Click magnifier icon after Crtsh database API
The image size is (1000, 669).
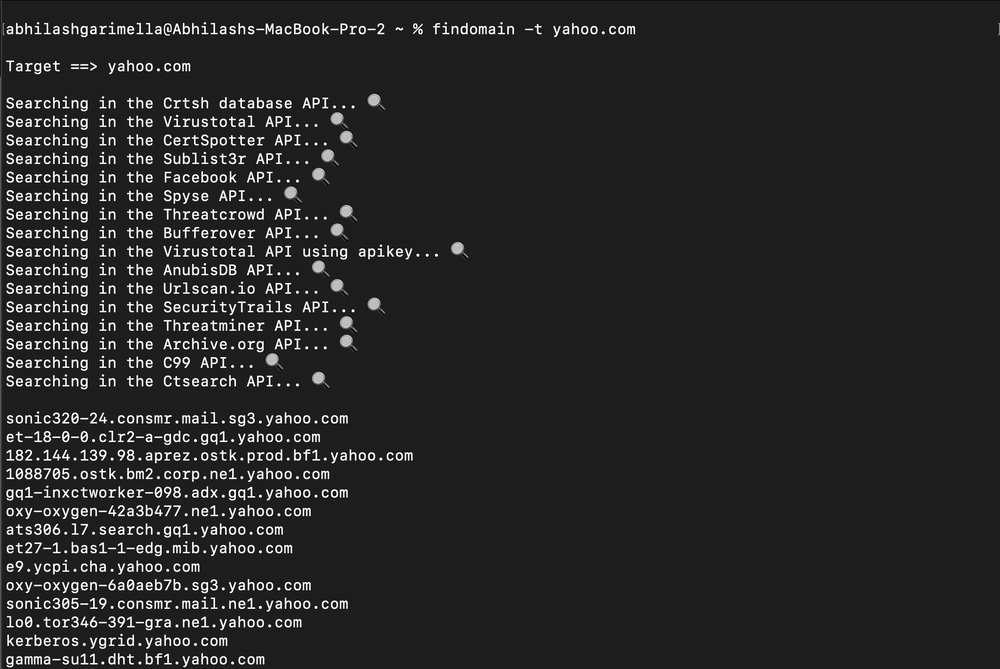click(376, 103)
